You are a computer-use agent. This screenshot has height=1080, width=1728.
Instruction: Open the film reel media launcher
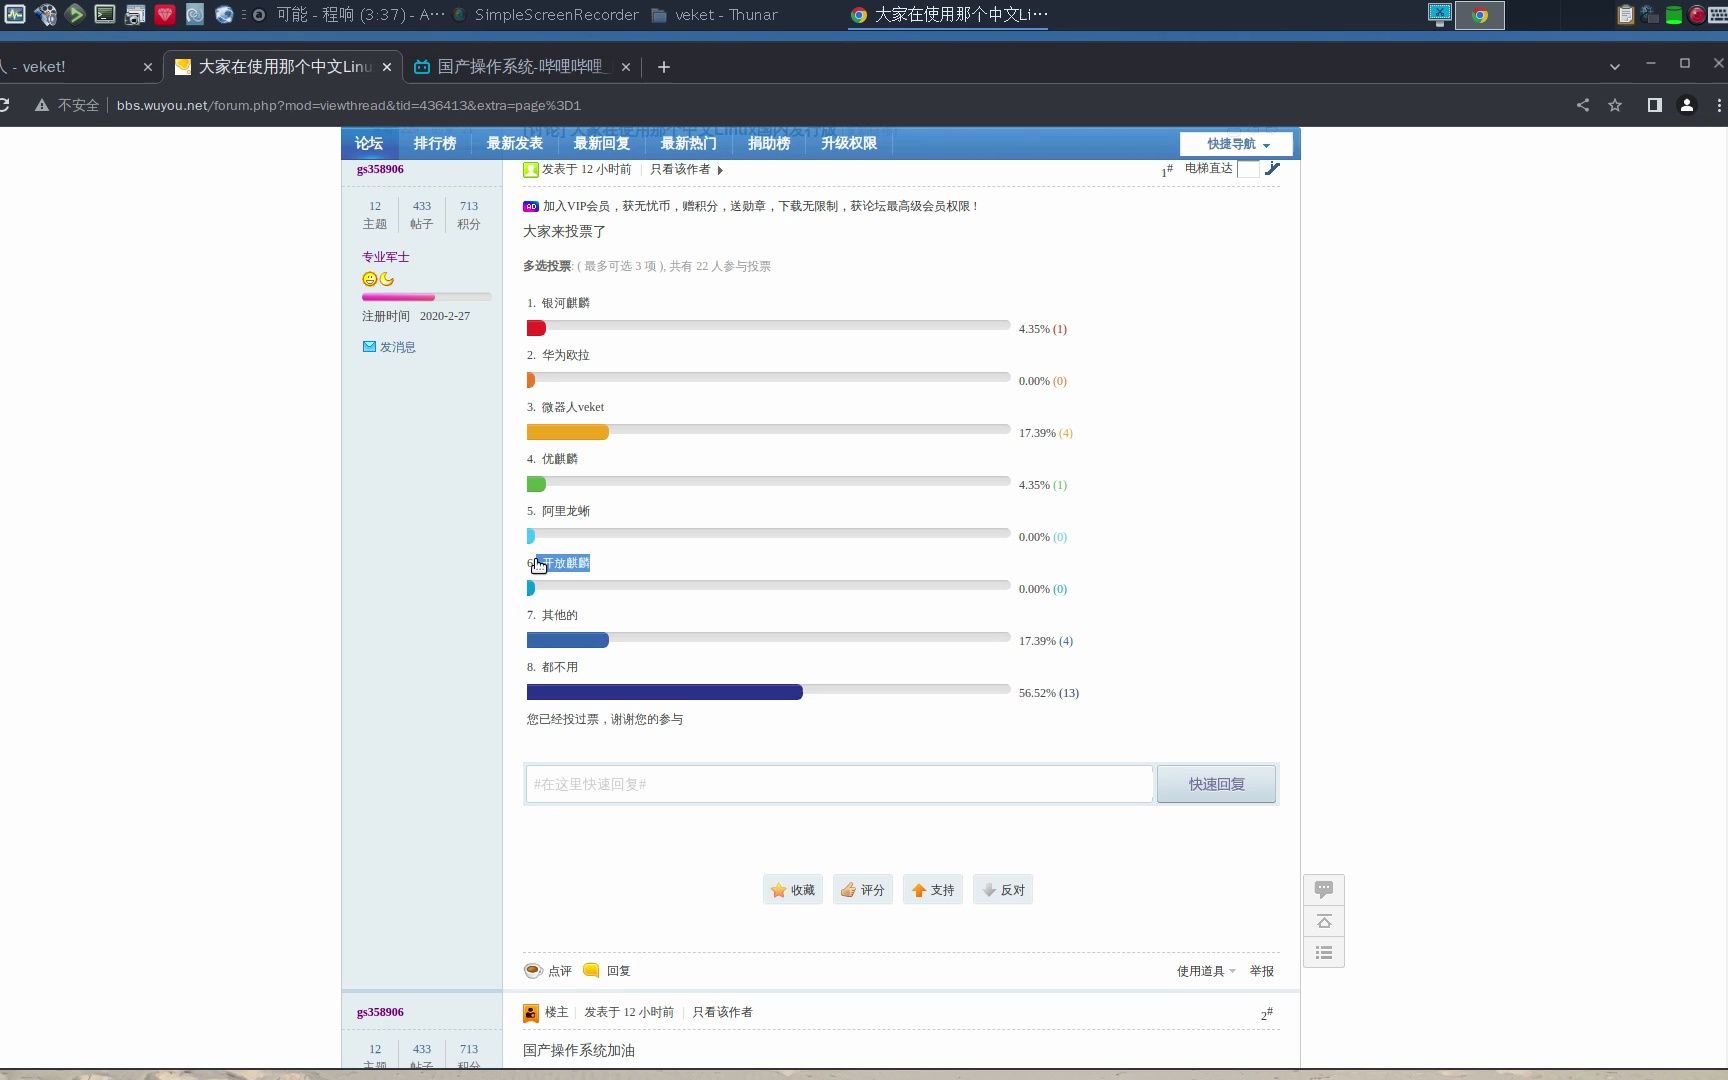45,14
